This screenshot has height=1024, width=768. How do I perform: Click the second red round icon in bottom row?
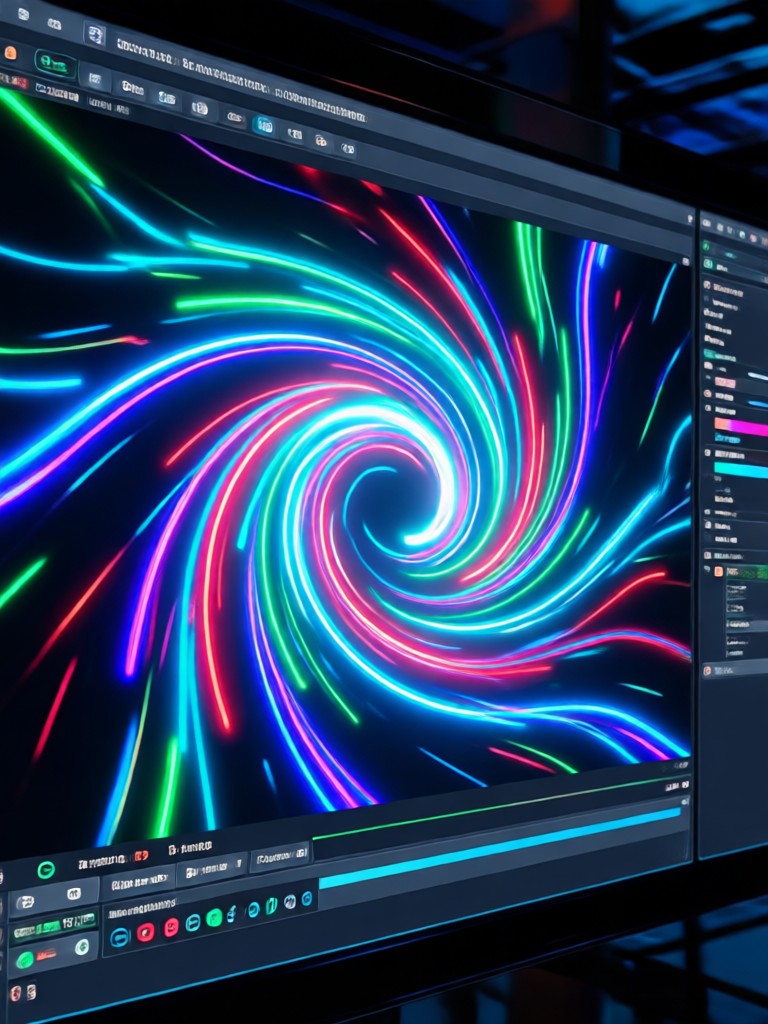[x=170, y=927]
